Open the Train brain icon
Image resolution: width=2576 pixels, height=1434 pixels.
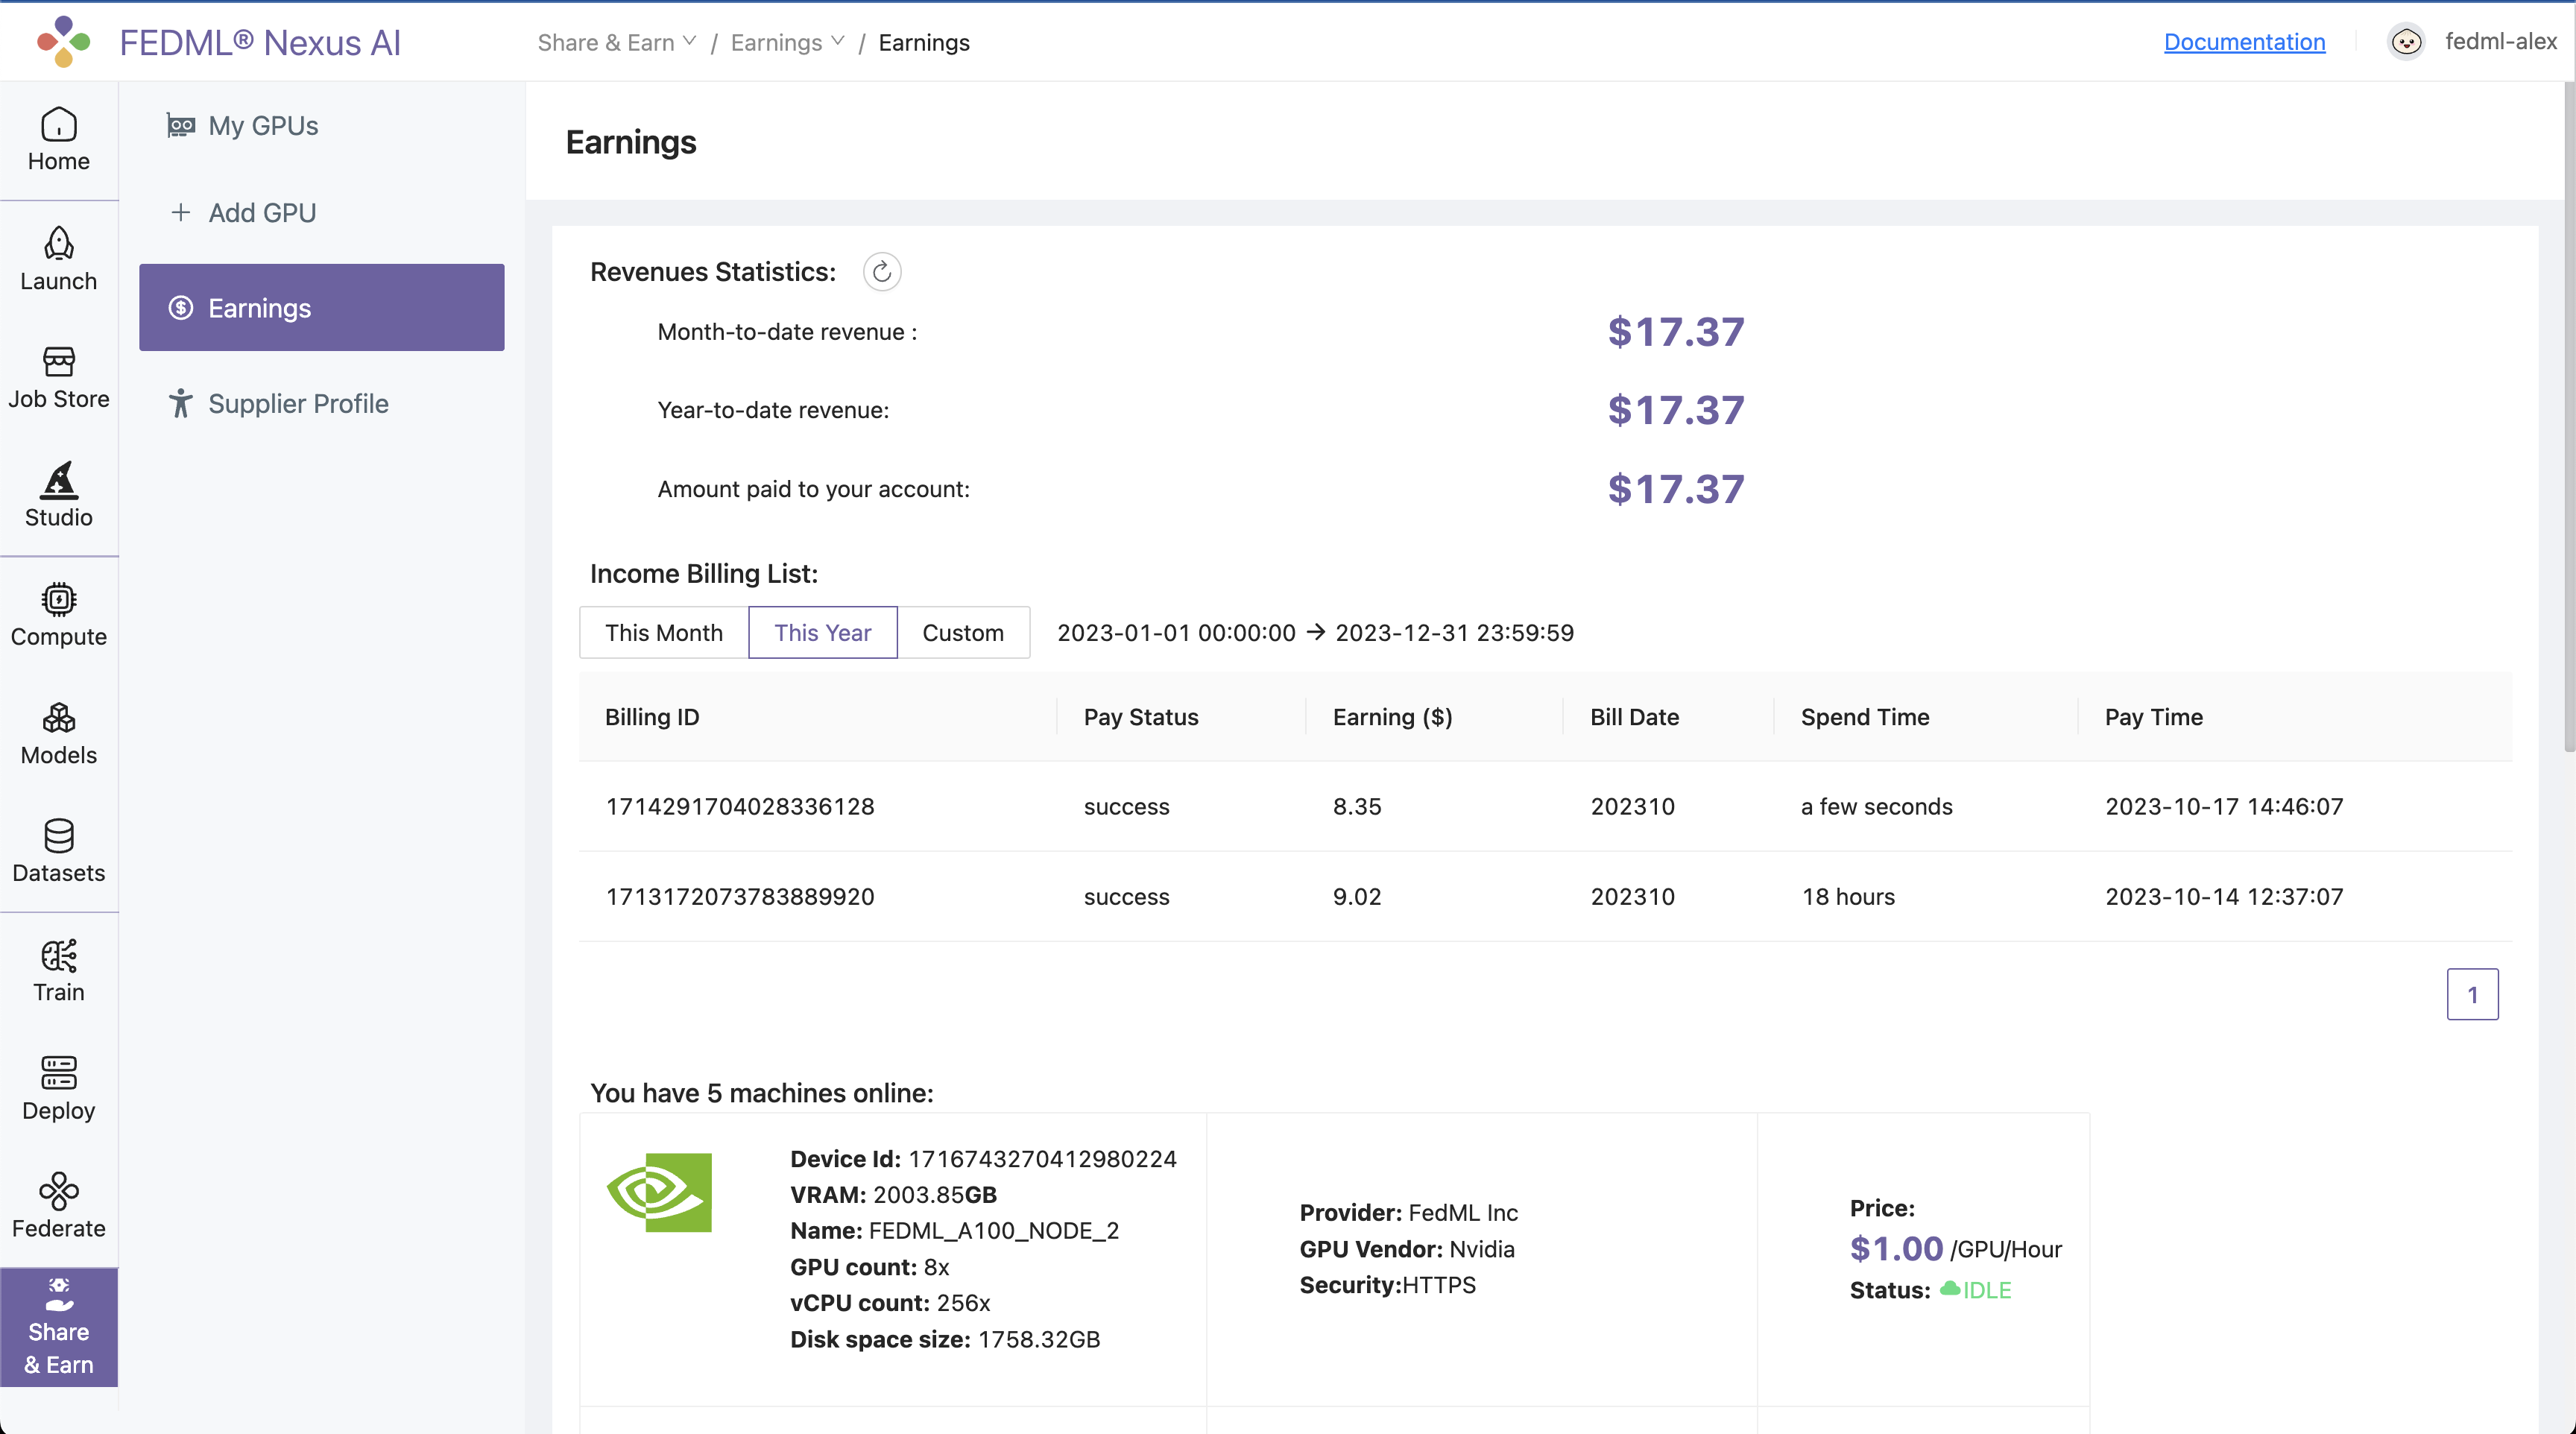click(x=58, y=956)
